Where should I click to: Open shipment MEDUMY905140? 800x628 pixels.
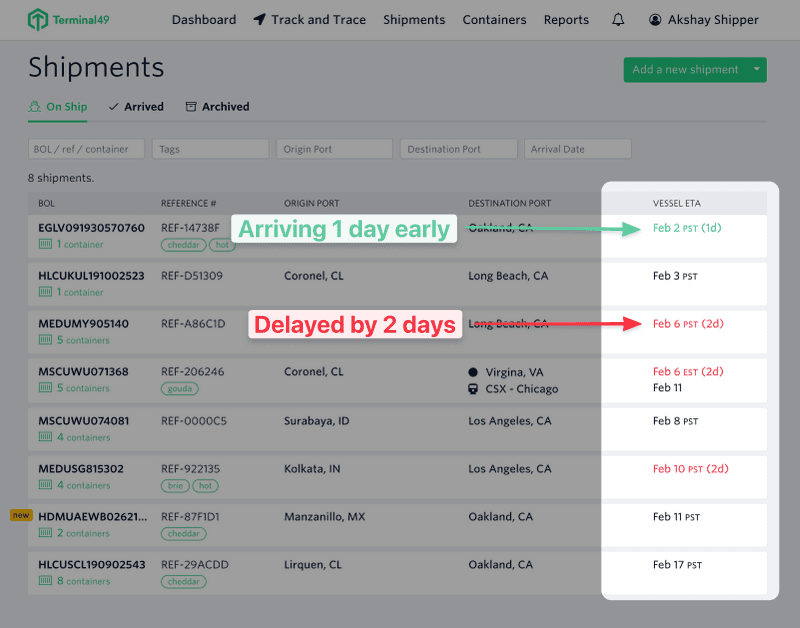coord(83,324)
